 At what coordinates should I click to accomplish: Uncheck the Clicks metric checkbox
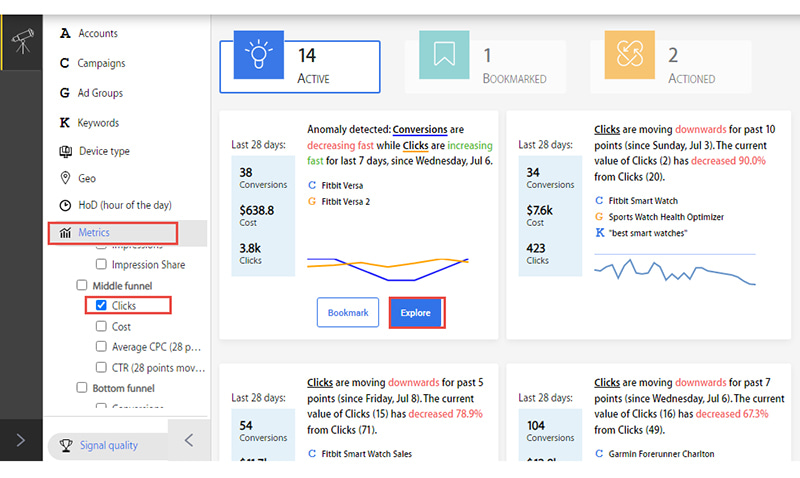101,305
